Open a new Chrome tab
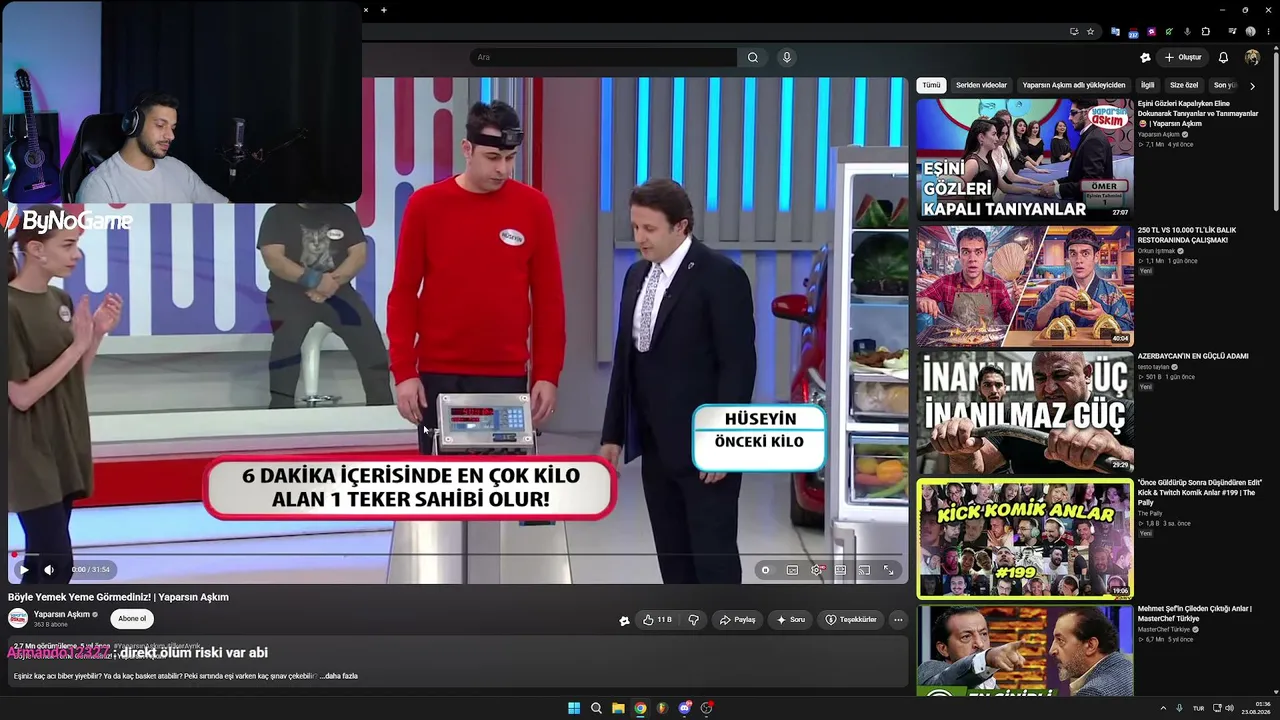 click(384, 10)
